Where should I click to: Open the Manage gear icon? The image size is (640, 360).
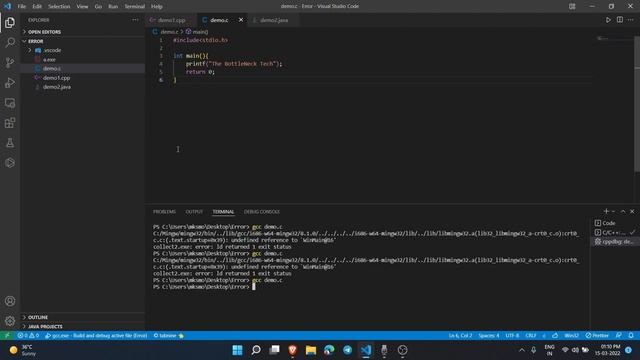click(x=10, y=321)
